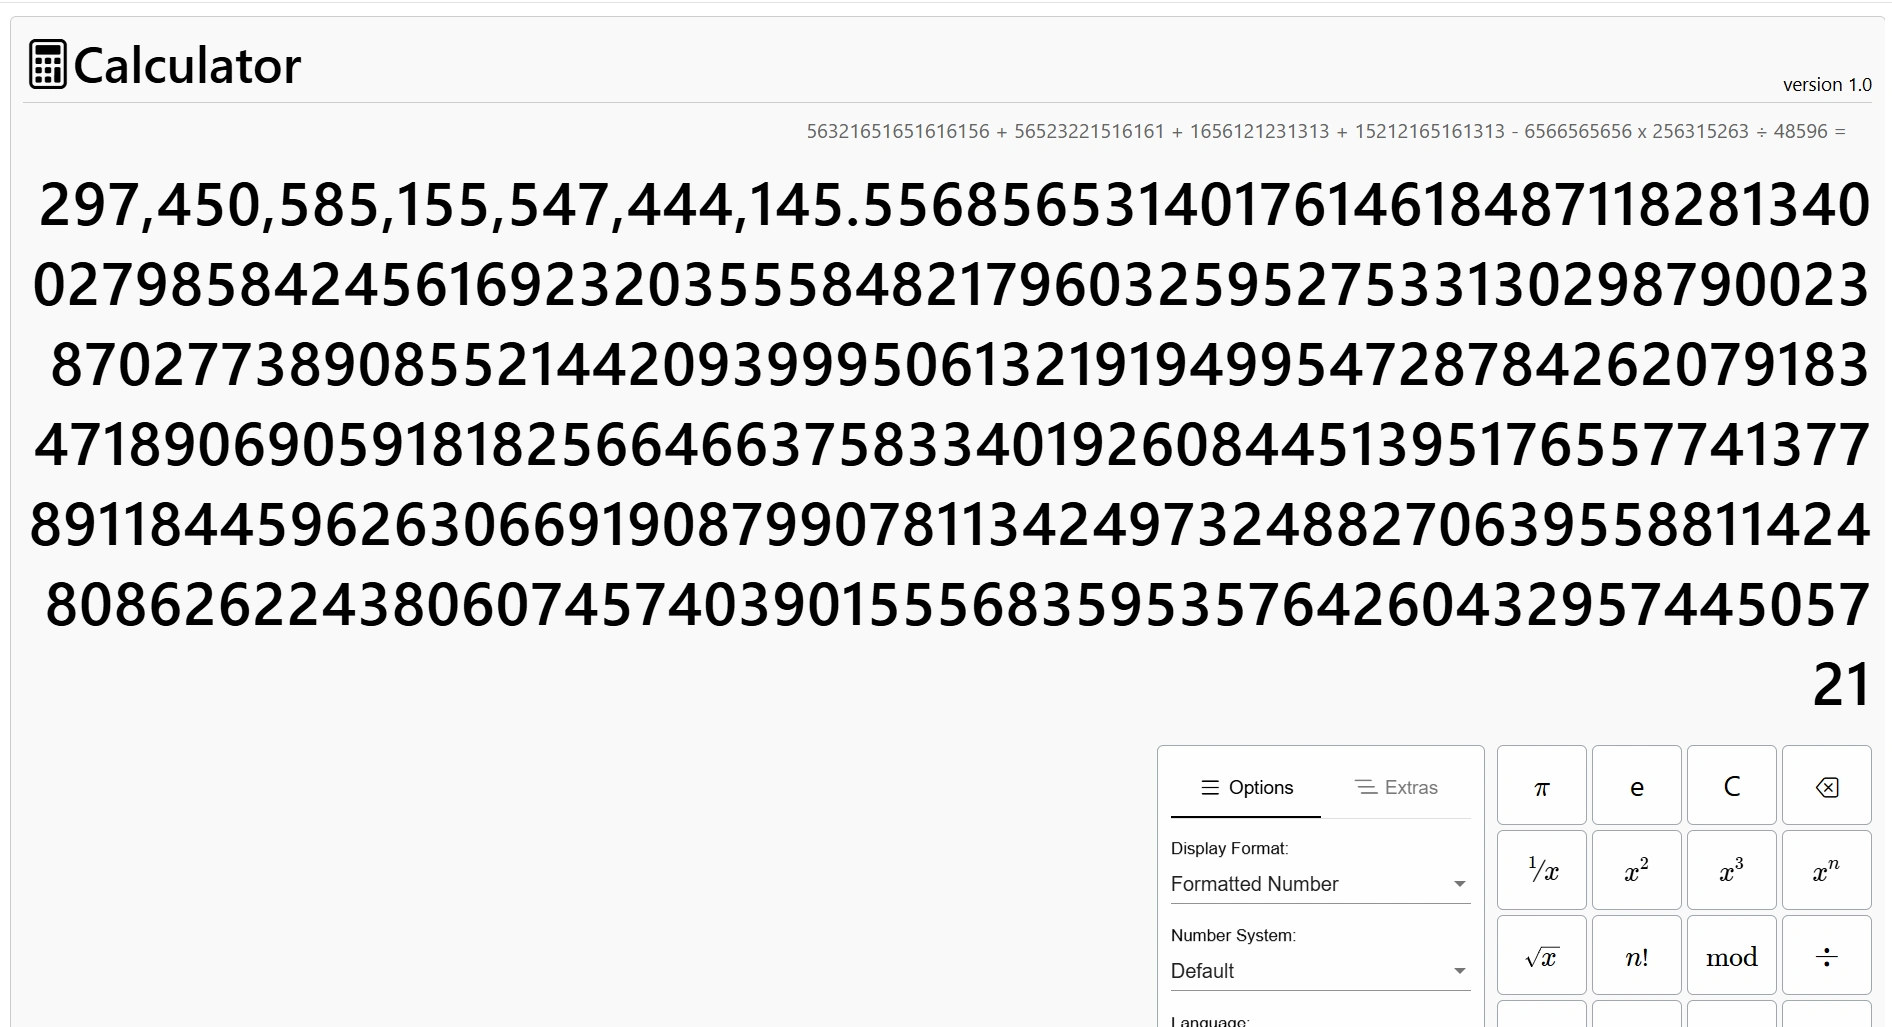Select the calculation history expression line
Image resolution: width=1892 pixels, height=1027 pixels.
[x=1326, y=131]
